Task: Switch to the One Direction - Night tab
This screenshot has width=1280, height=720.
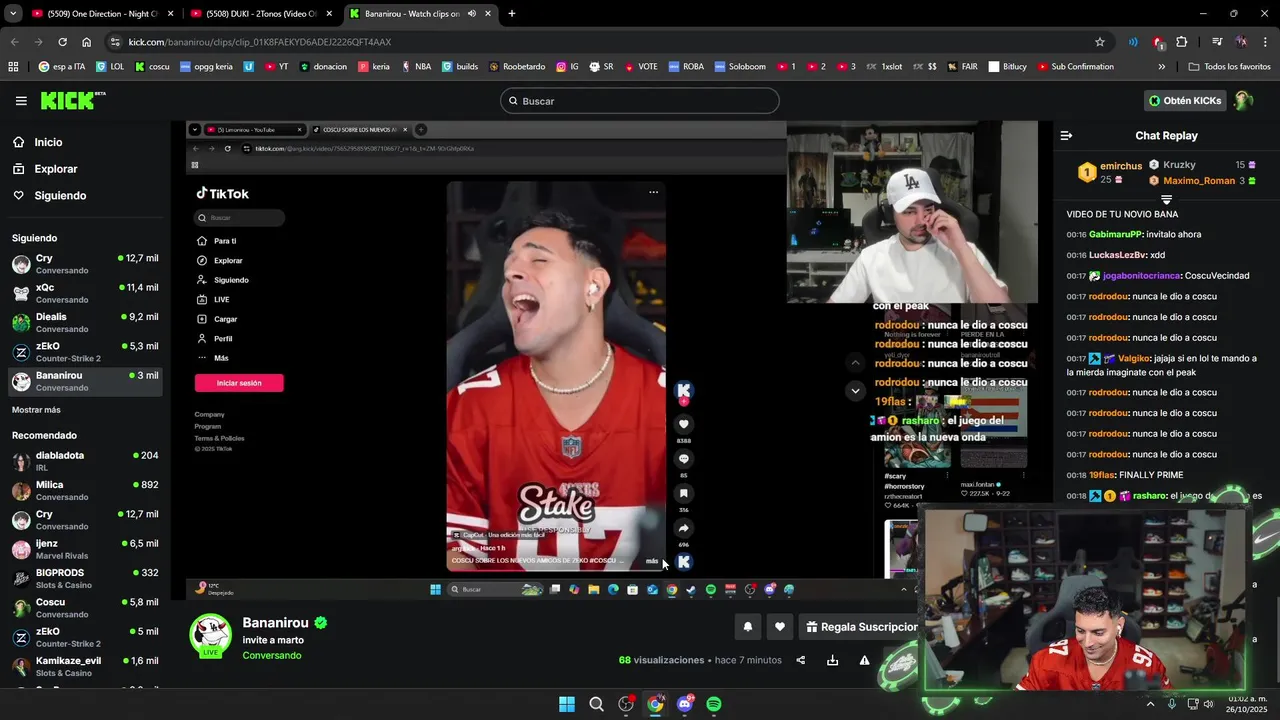Action: coord(103,14)
